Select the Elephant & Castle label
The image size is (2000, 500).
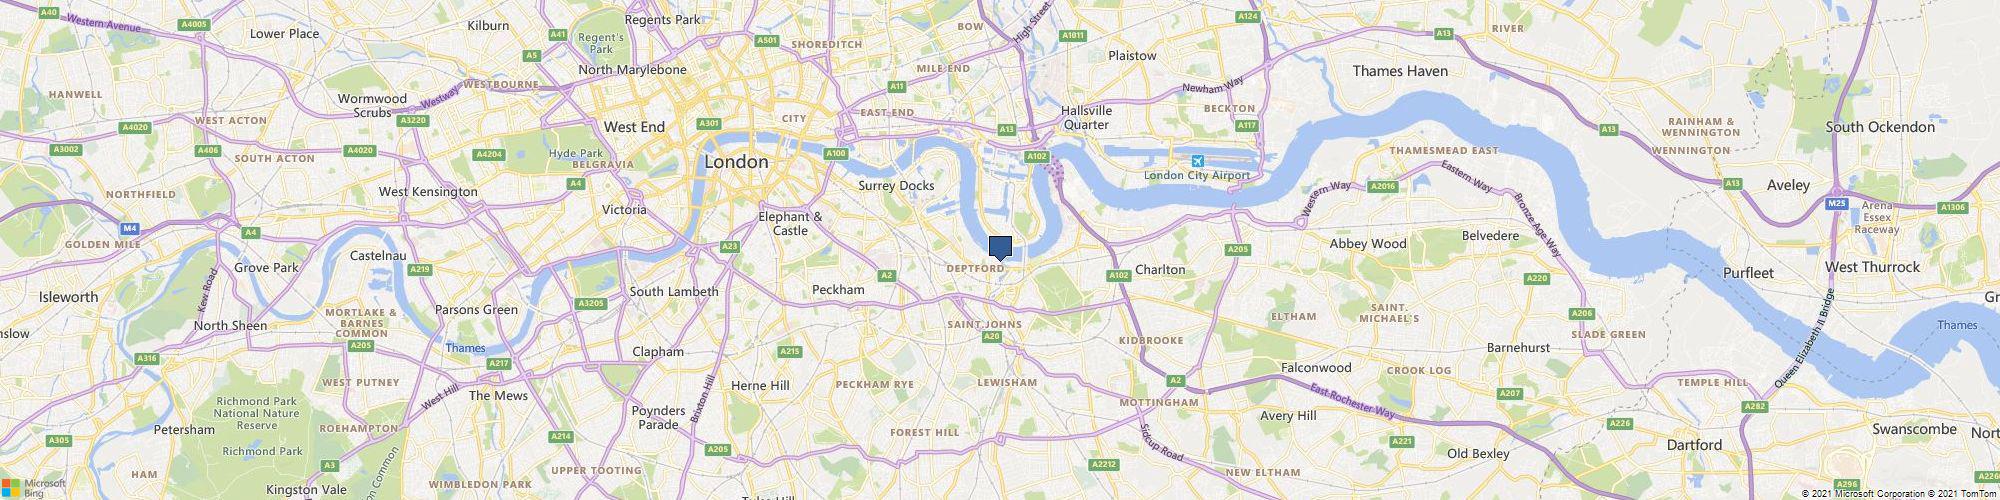pyautogui.click(x=790, y=223)
